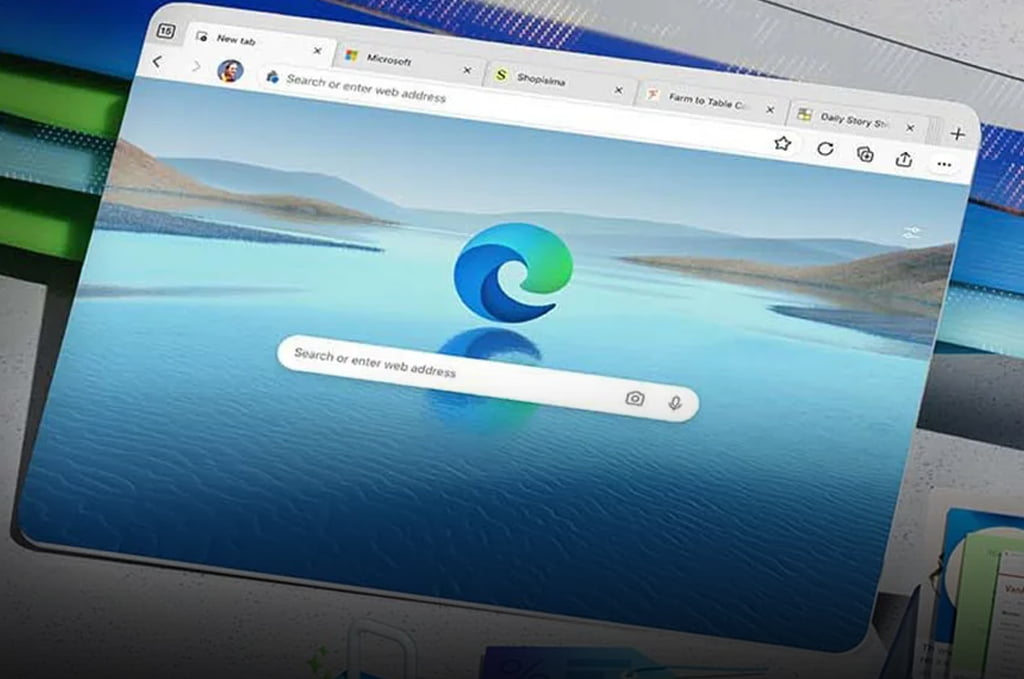Viewport: 1024px width, 679px height.
Task: Select the Farm to Table tab
Action: click(x=700, y=100)
